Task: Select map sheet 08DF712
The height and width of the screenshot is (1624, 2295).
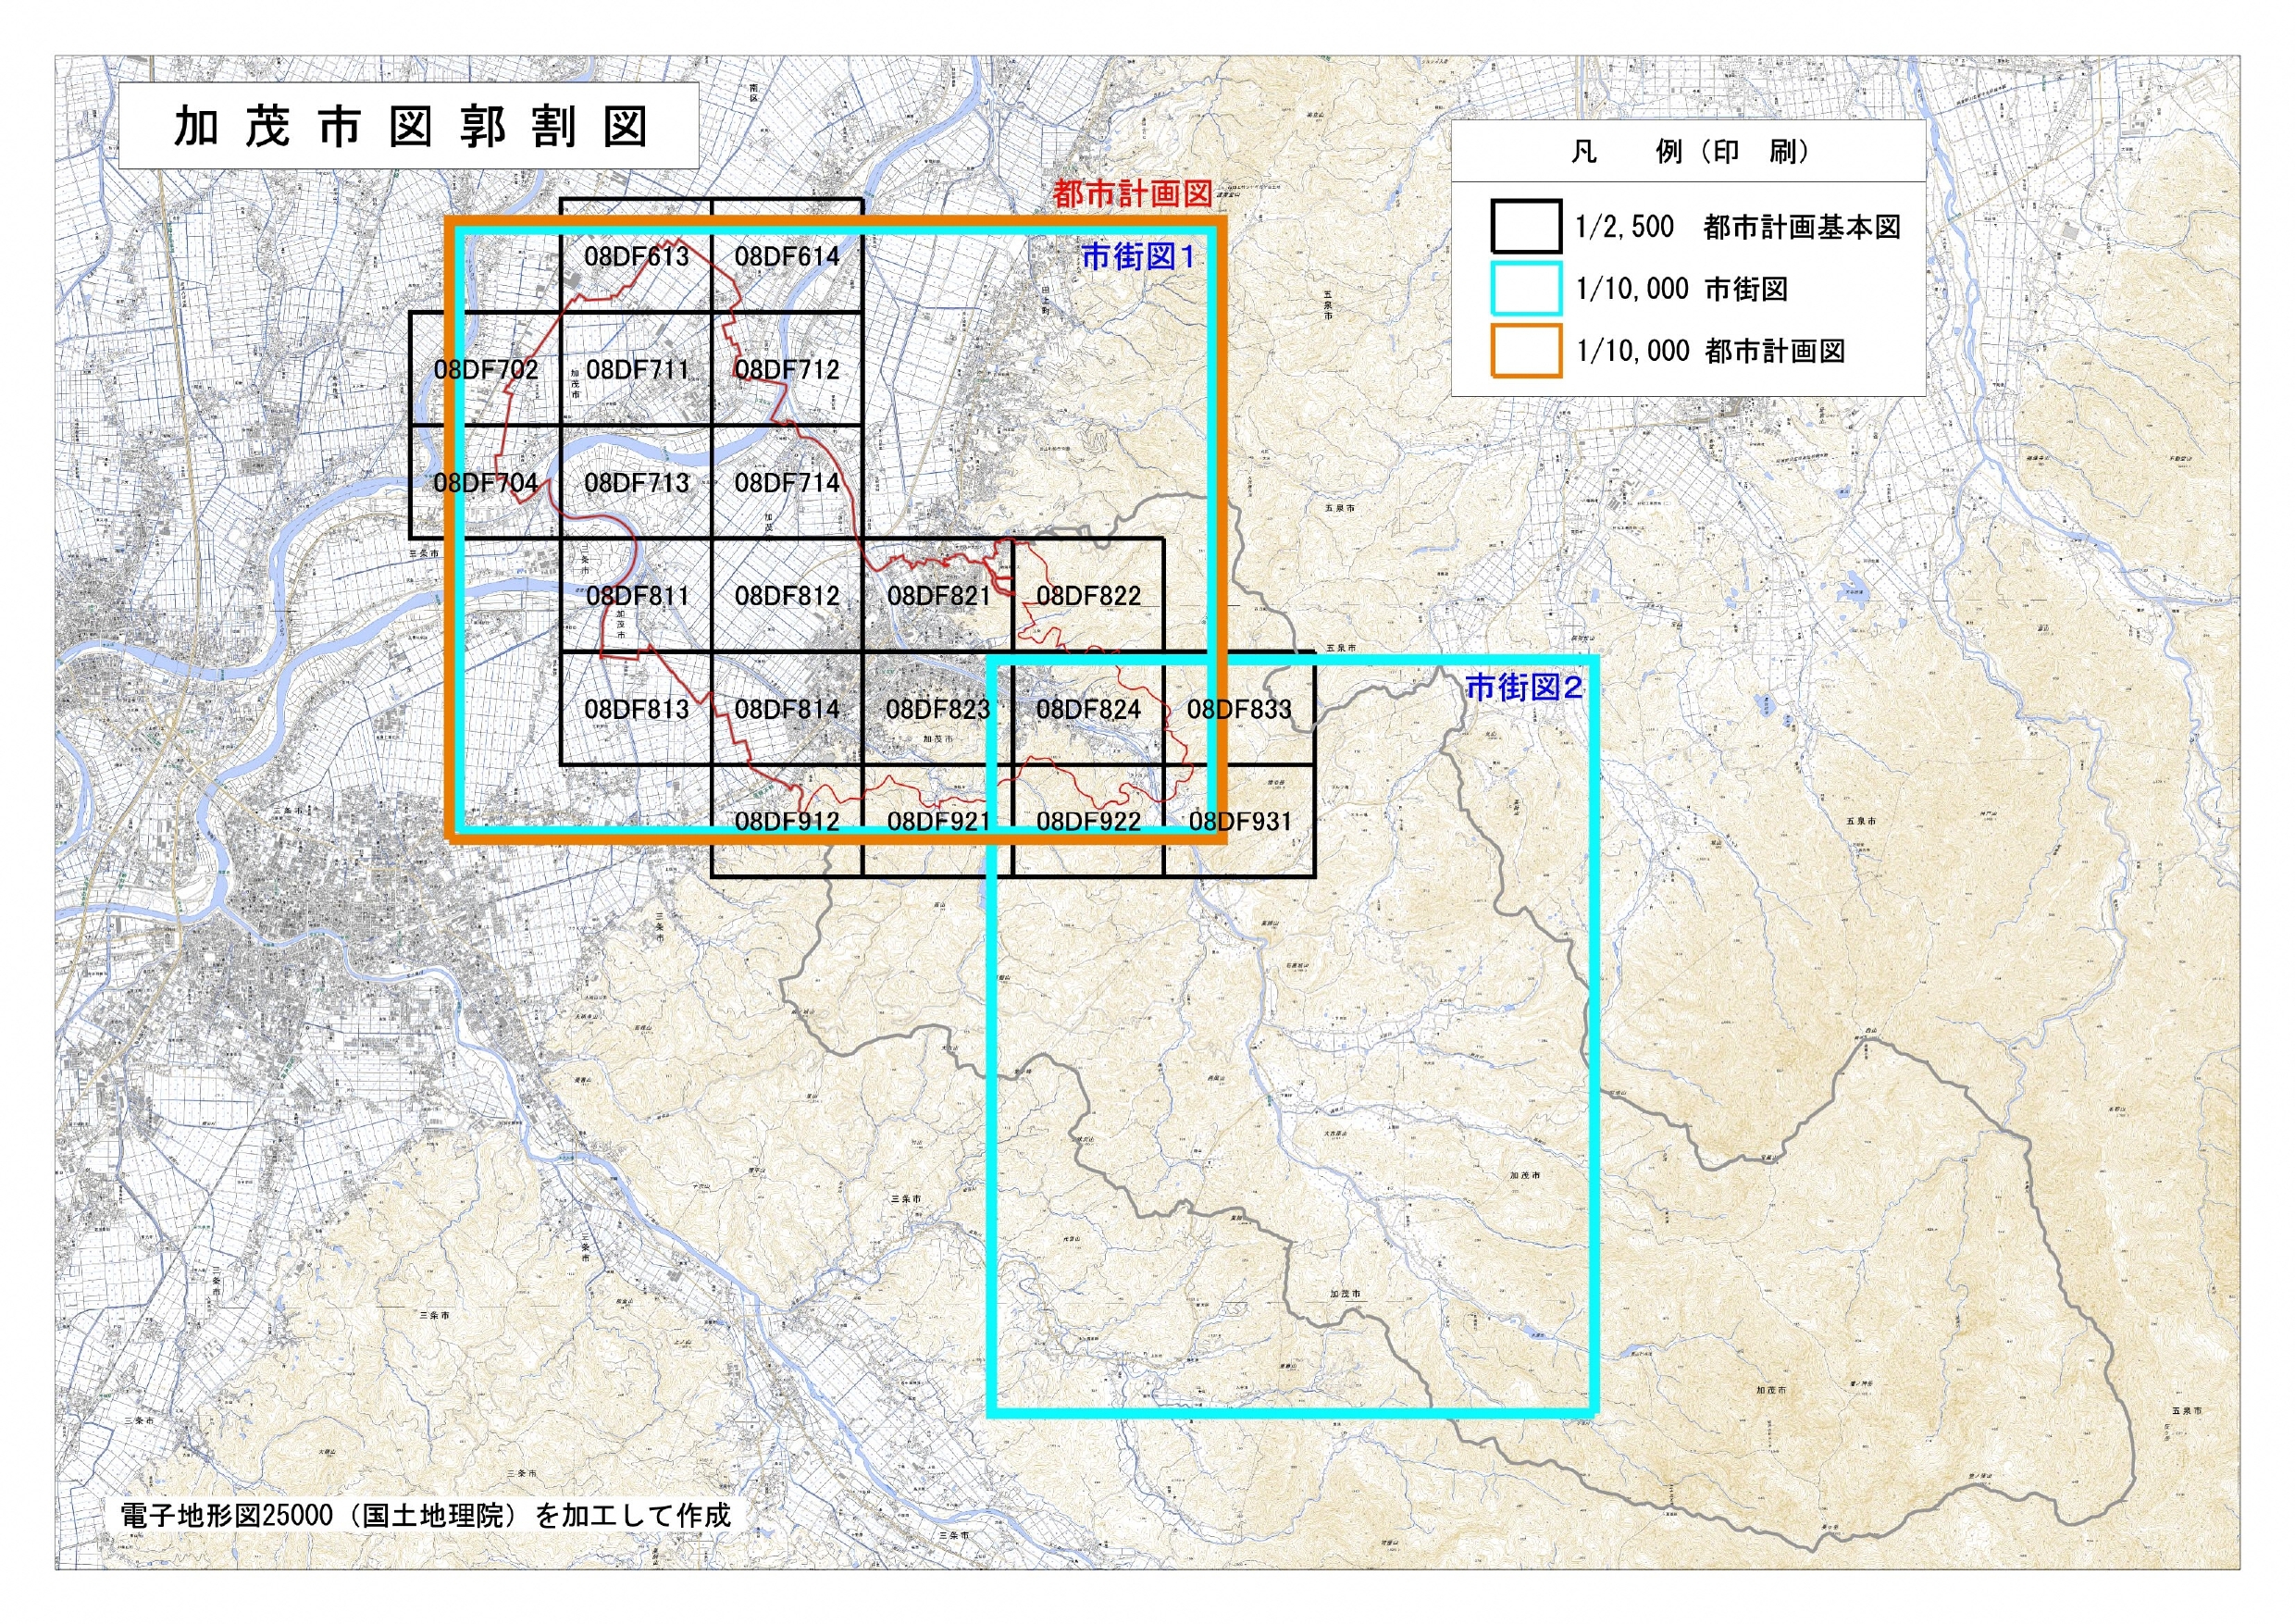Action: (x=787, y=369)
